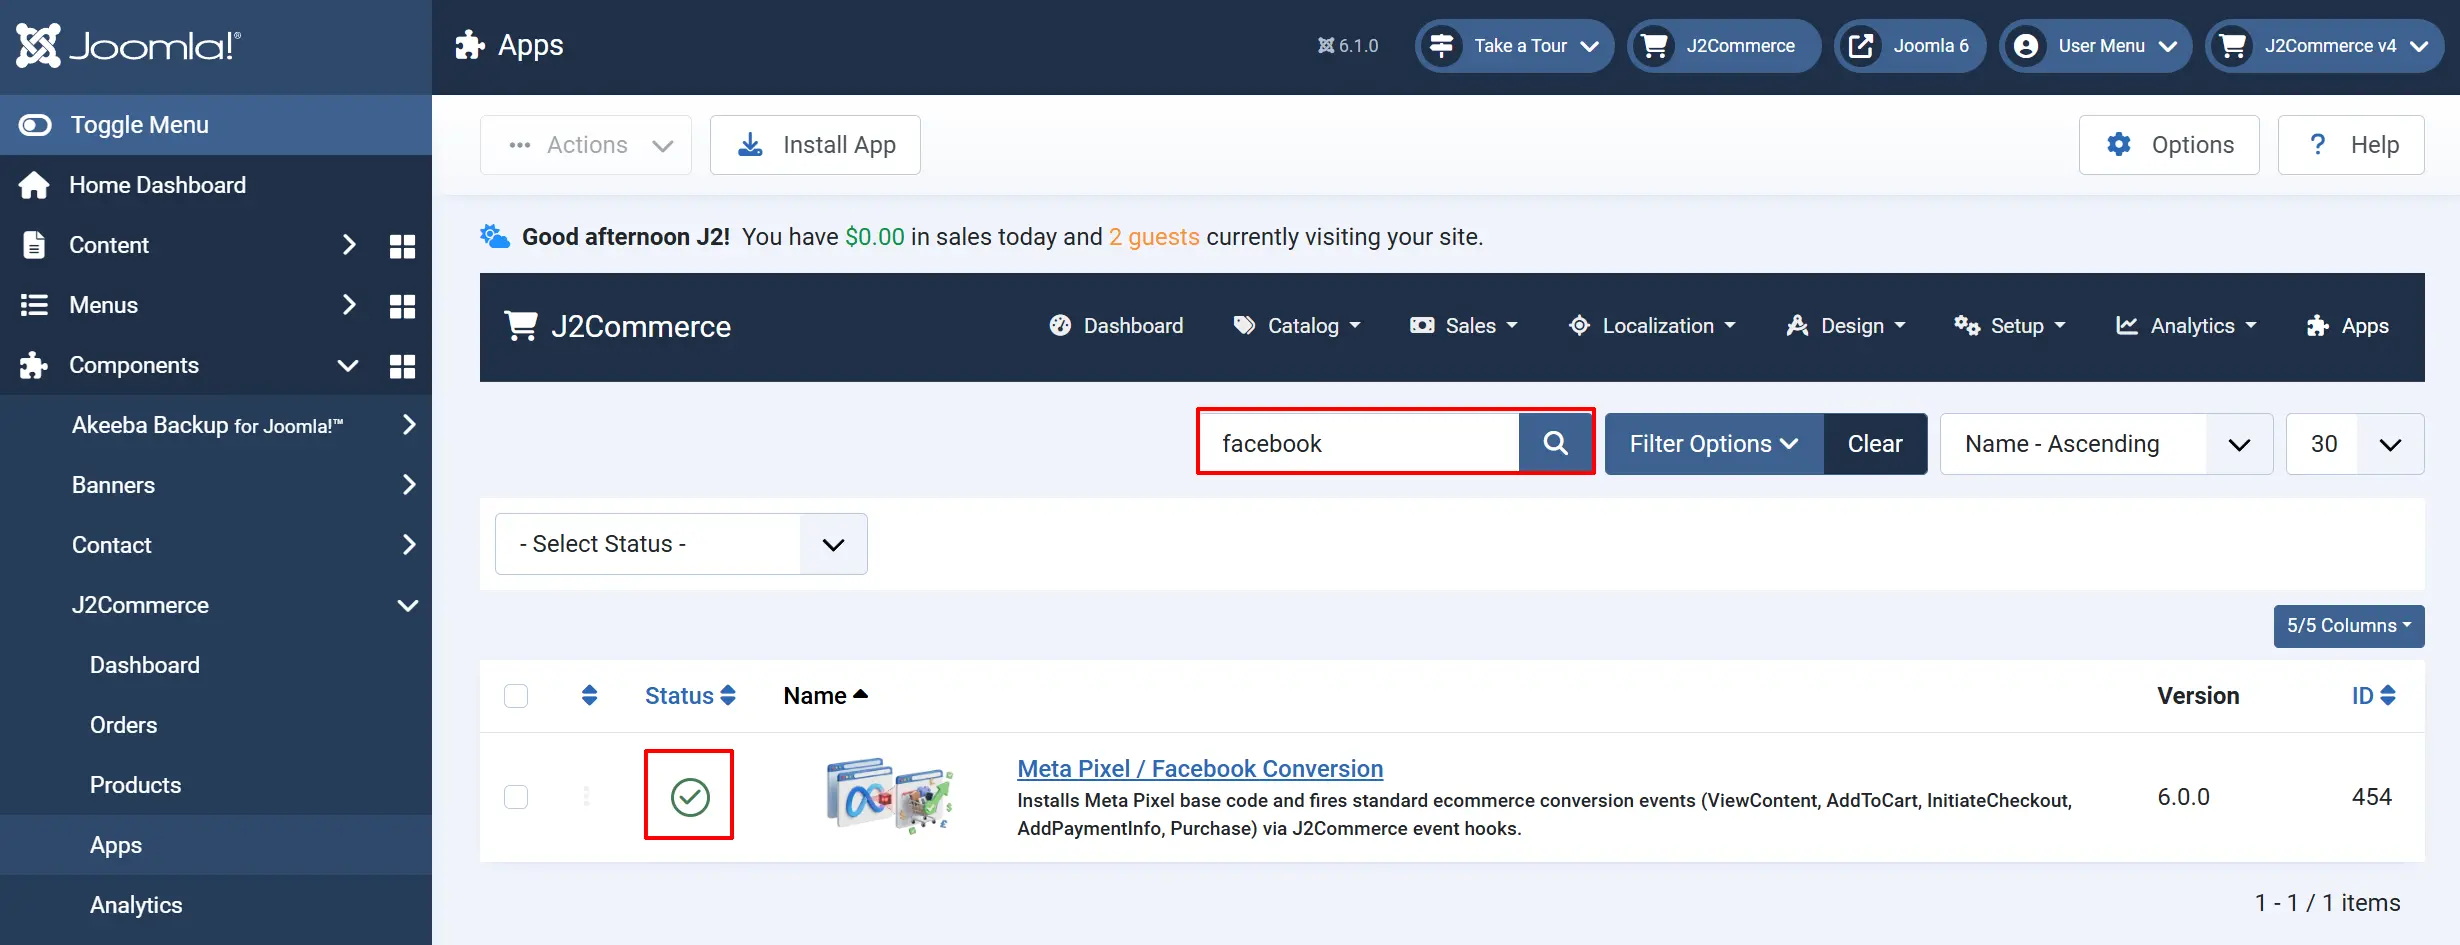Open Home Dashboard from the sidebar
The image size is (2460, 945).
(157, 185)
